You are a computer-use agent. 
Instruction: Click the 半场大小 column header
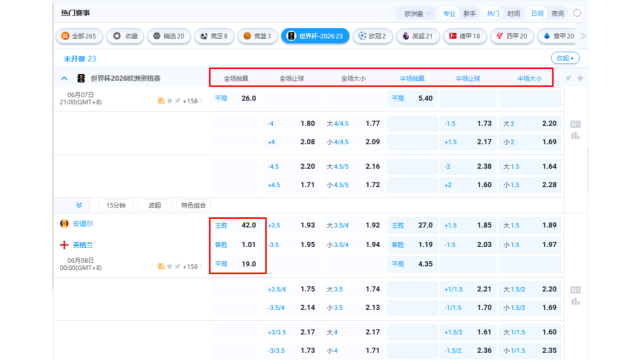pyautogui.click(x=529, y=78)
